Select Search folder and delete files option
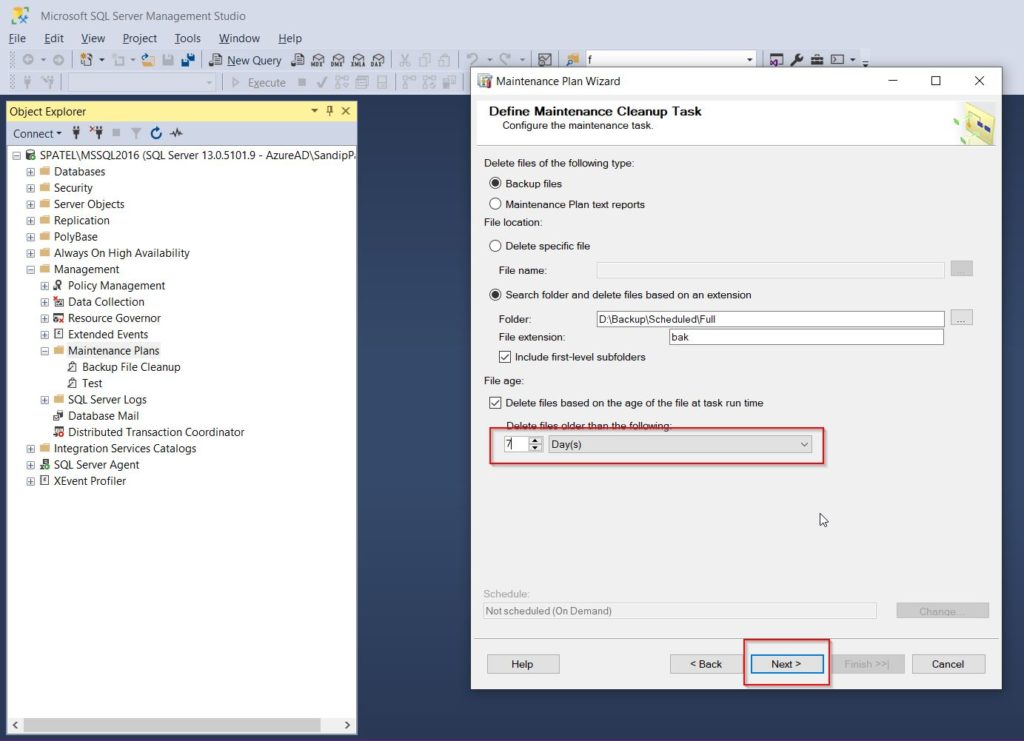This screenshot has height=741, width=1024. pos(495,295)
